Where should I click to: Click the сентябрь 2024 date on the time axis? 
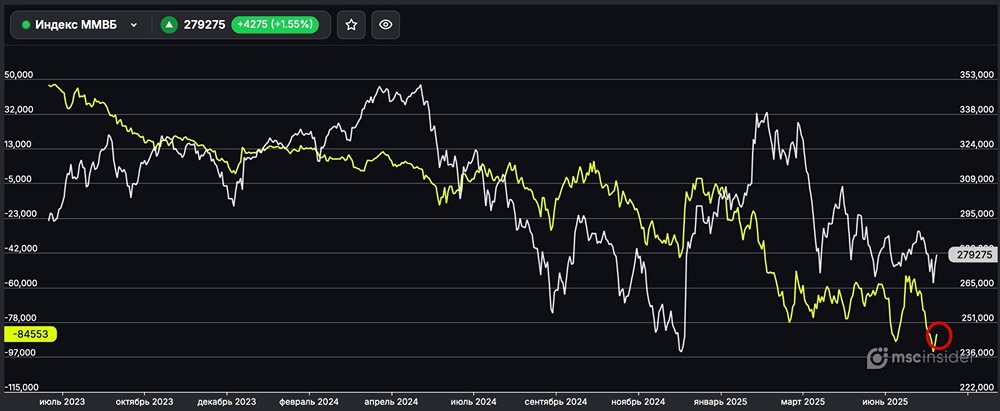(x=556, y=403)
